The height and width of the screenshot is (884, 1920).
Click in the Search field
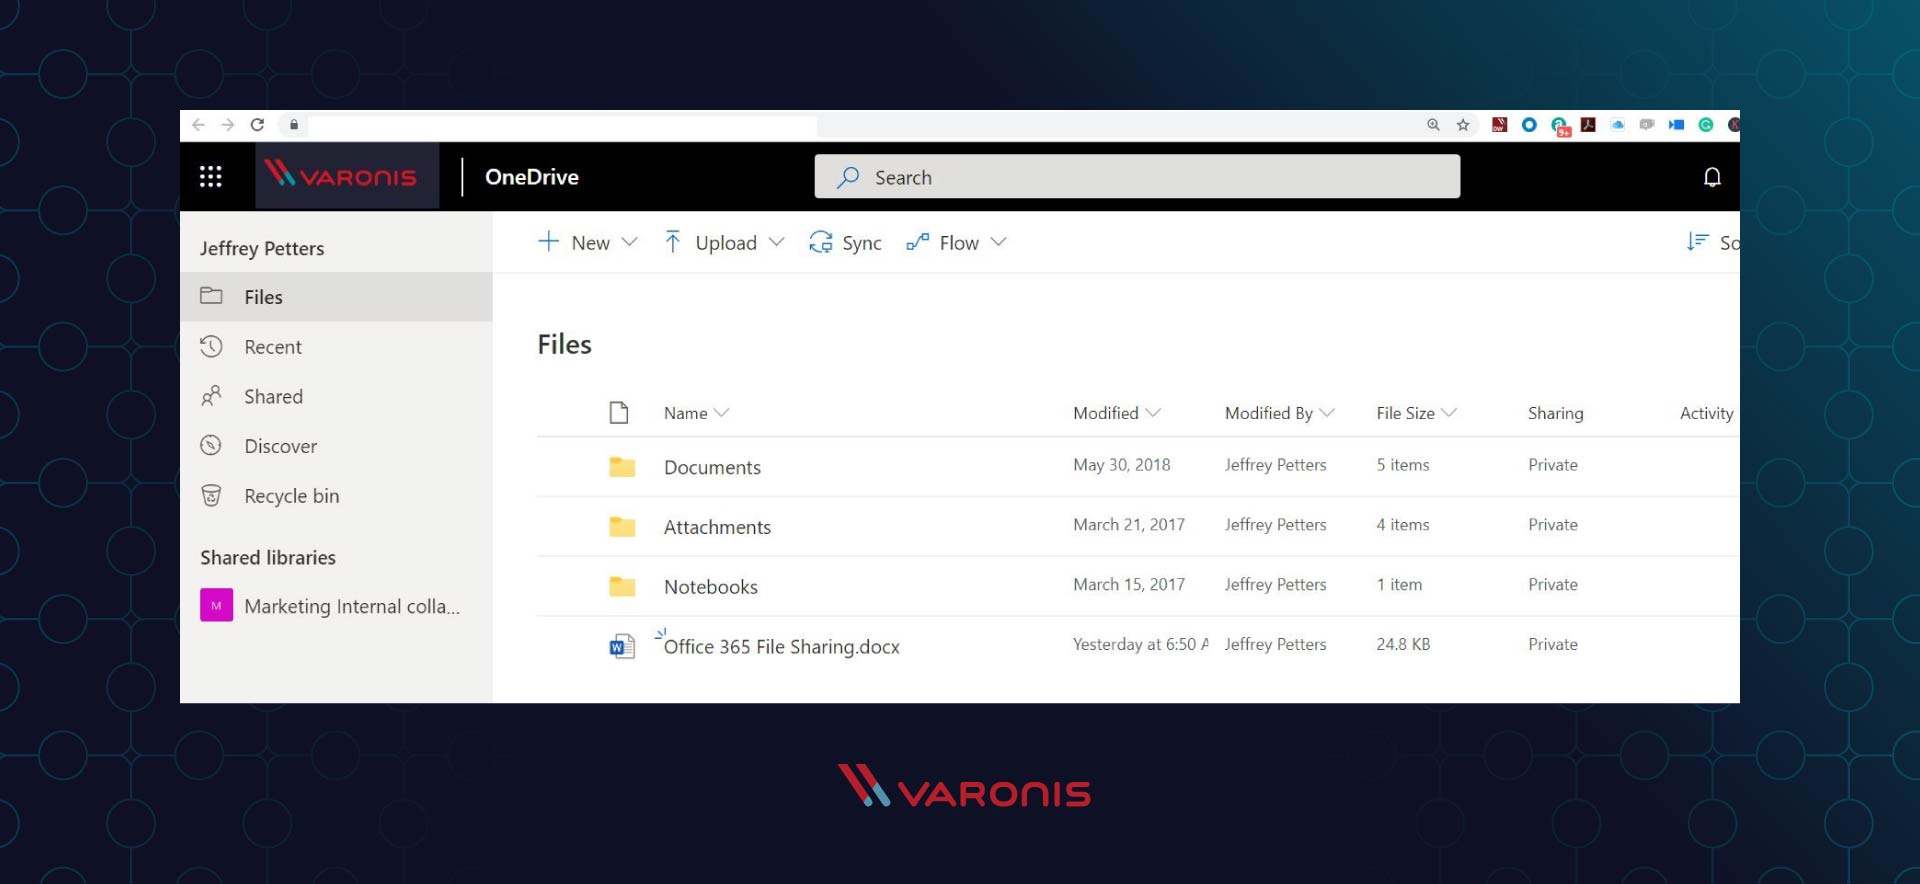(1137, 176)
